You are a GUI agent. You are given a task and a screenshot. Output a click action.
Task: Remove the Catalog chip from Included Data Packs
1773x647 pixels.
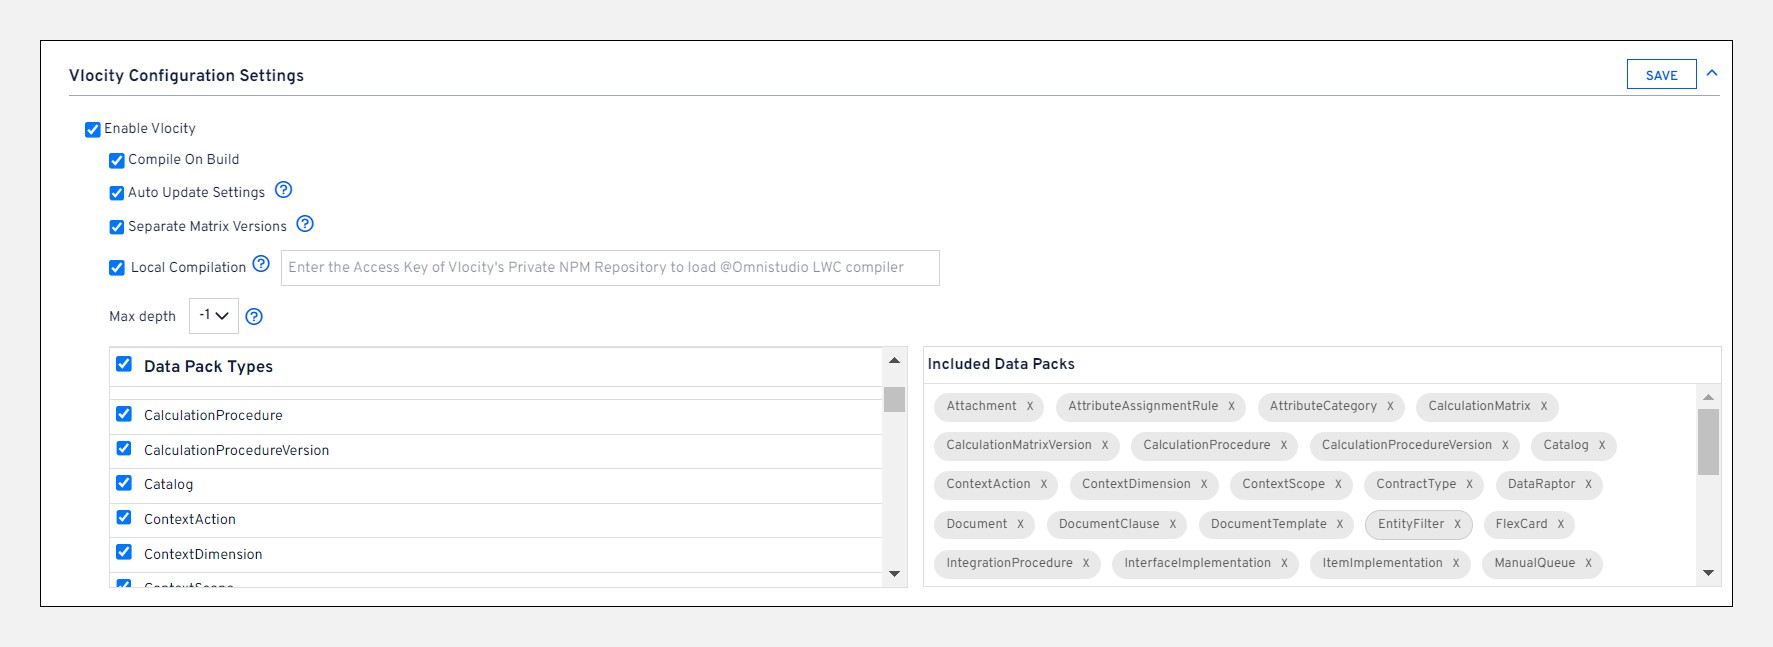coord(1601,445)
